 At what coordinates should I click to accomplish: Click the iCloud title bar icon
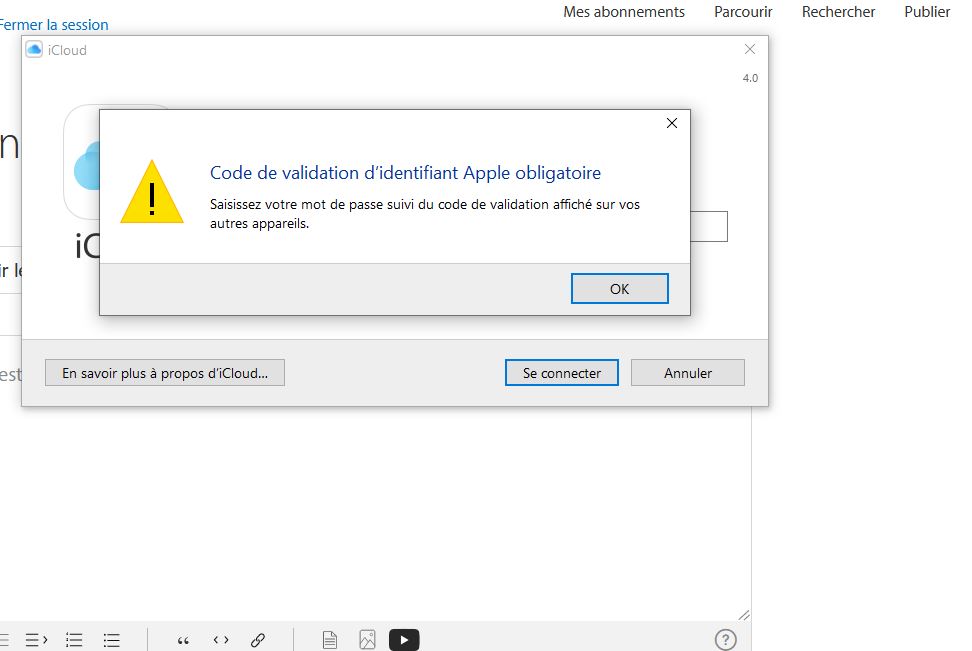click(x=34, y=50)
